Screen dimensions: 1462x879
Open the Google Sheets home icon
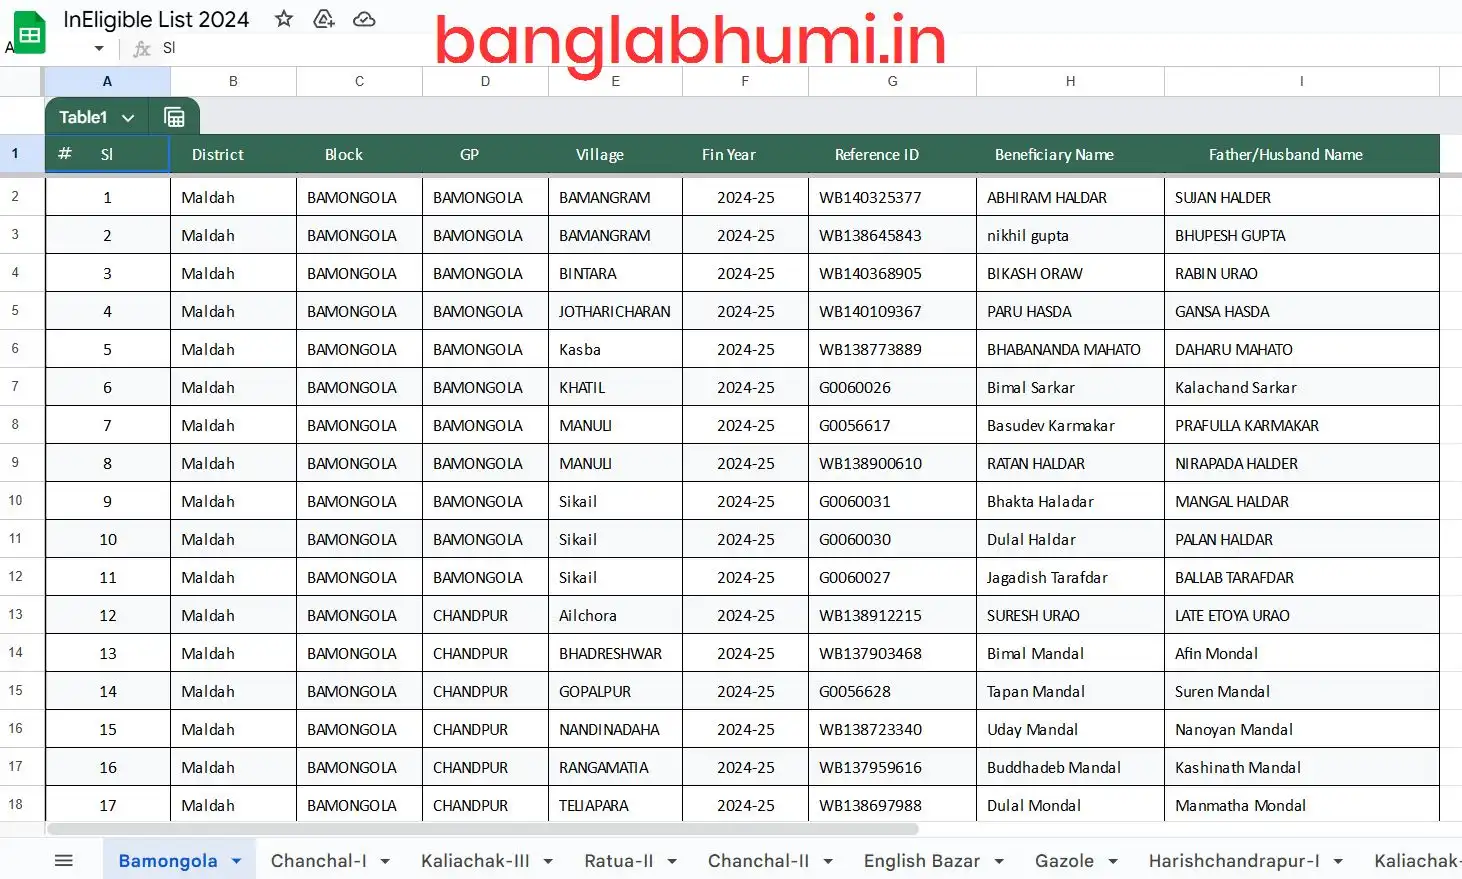click(x=29, y=32)
